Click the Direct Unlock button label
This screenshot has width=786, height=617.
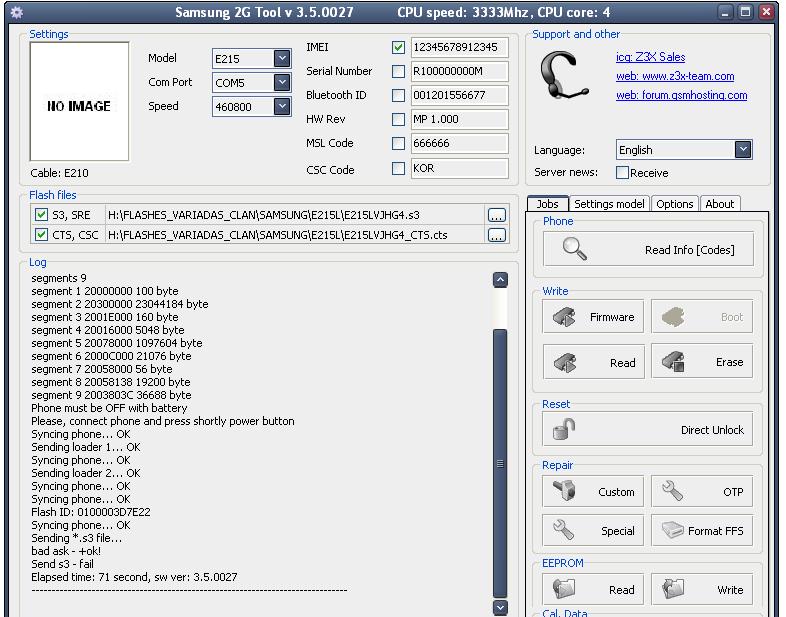tap(712, 430)
